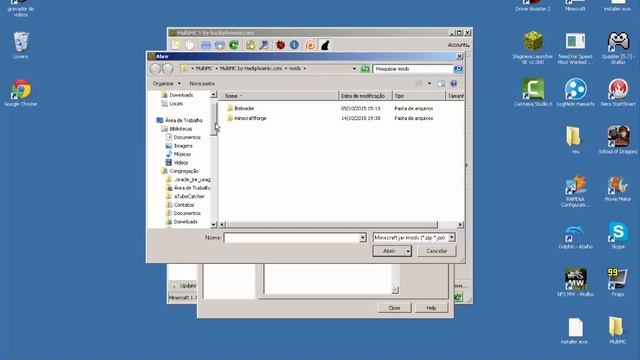Click the blue Help icon in Abrir toolbar
The image size is (640, 360).
pos(453,83)
